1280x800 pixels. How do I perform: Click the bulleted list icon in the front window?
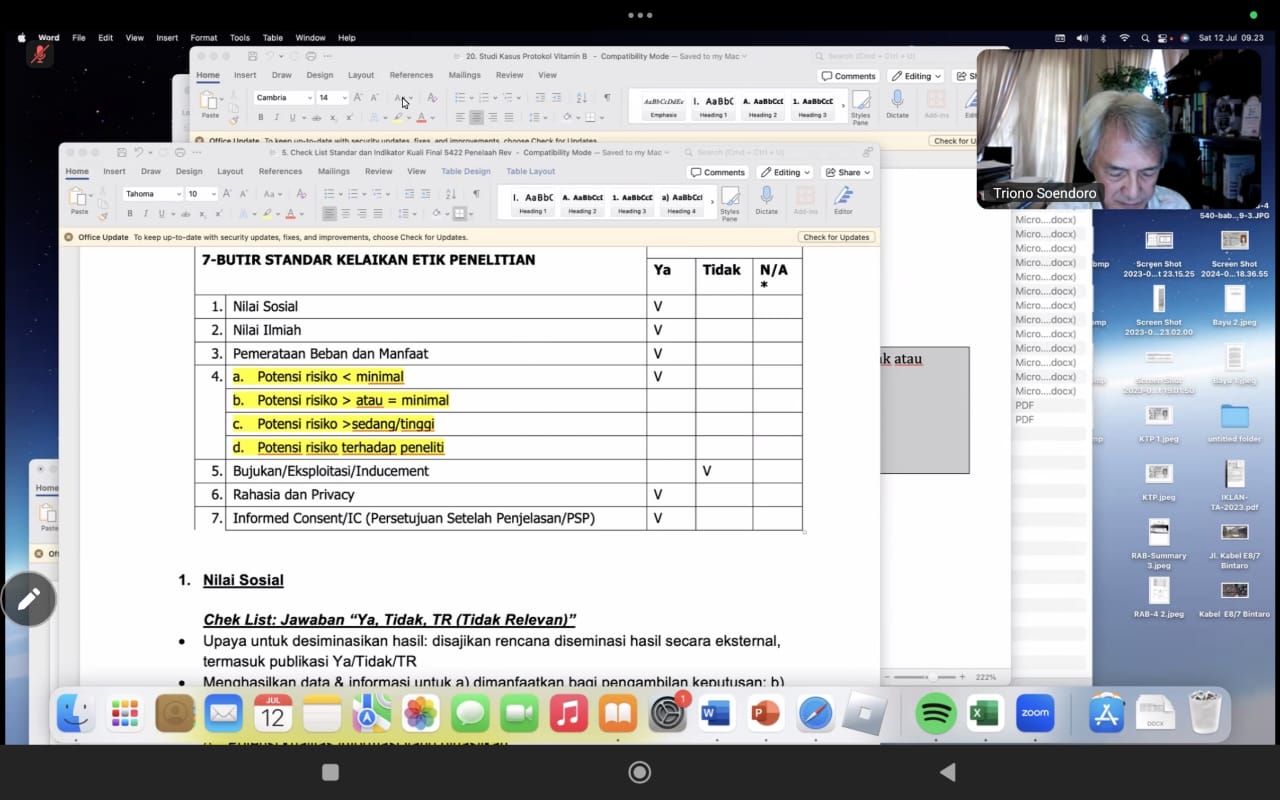coord(327,194)
